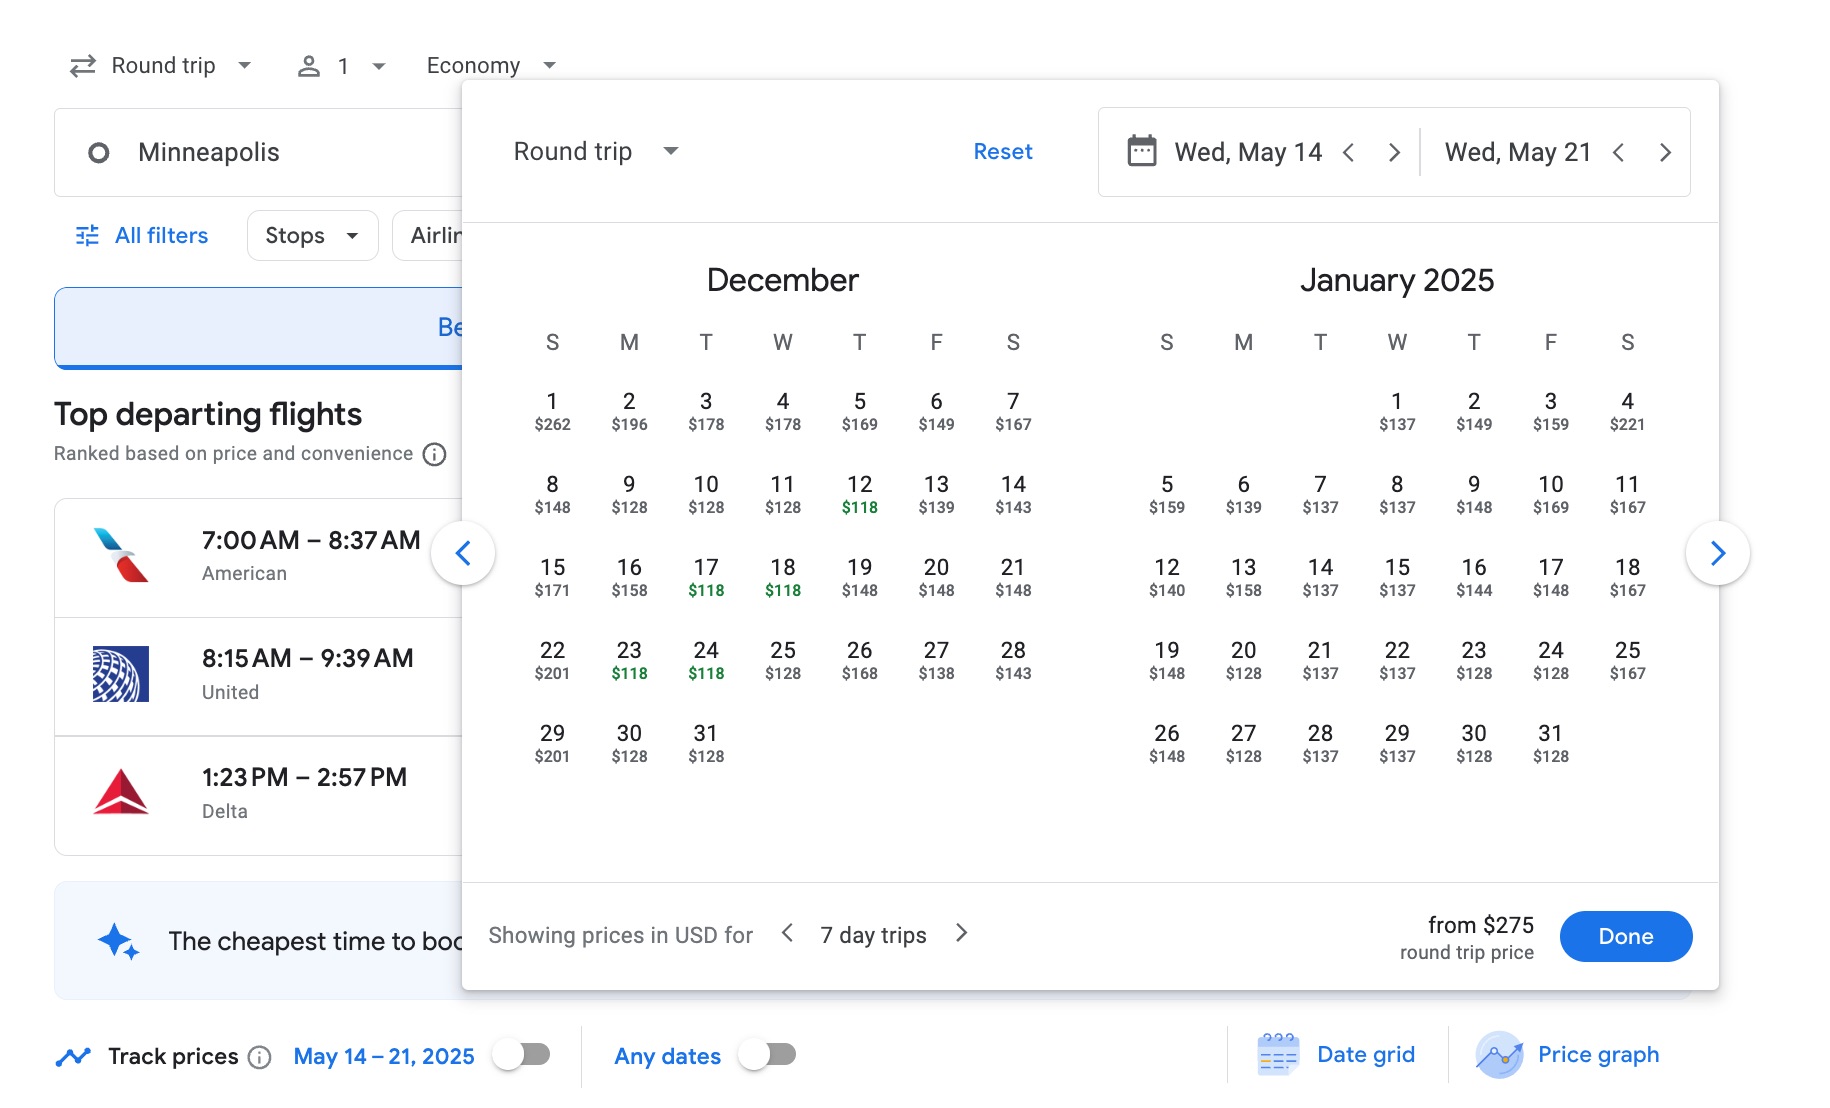Viewport: 1830px width, 1108px height.
Task: Open the All filters panel
Action: [x=141, y=235]
